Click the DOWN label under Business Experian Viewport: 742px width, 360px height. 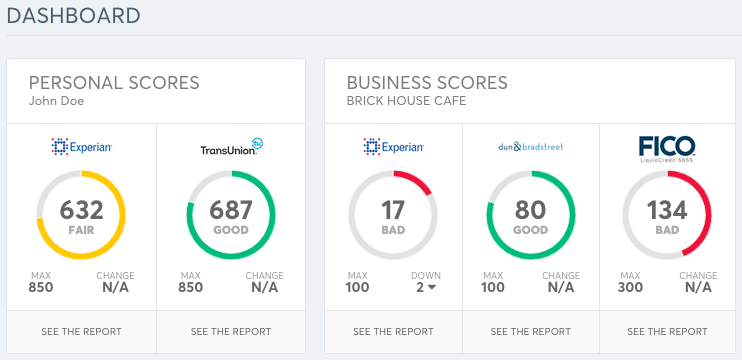(426, 275)
